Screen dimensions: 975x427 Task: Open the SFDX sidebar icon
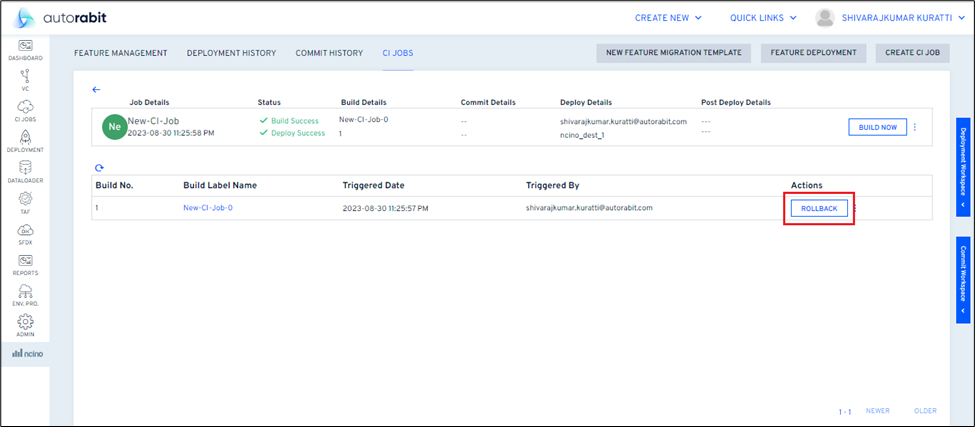(x=25, y=233)
